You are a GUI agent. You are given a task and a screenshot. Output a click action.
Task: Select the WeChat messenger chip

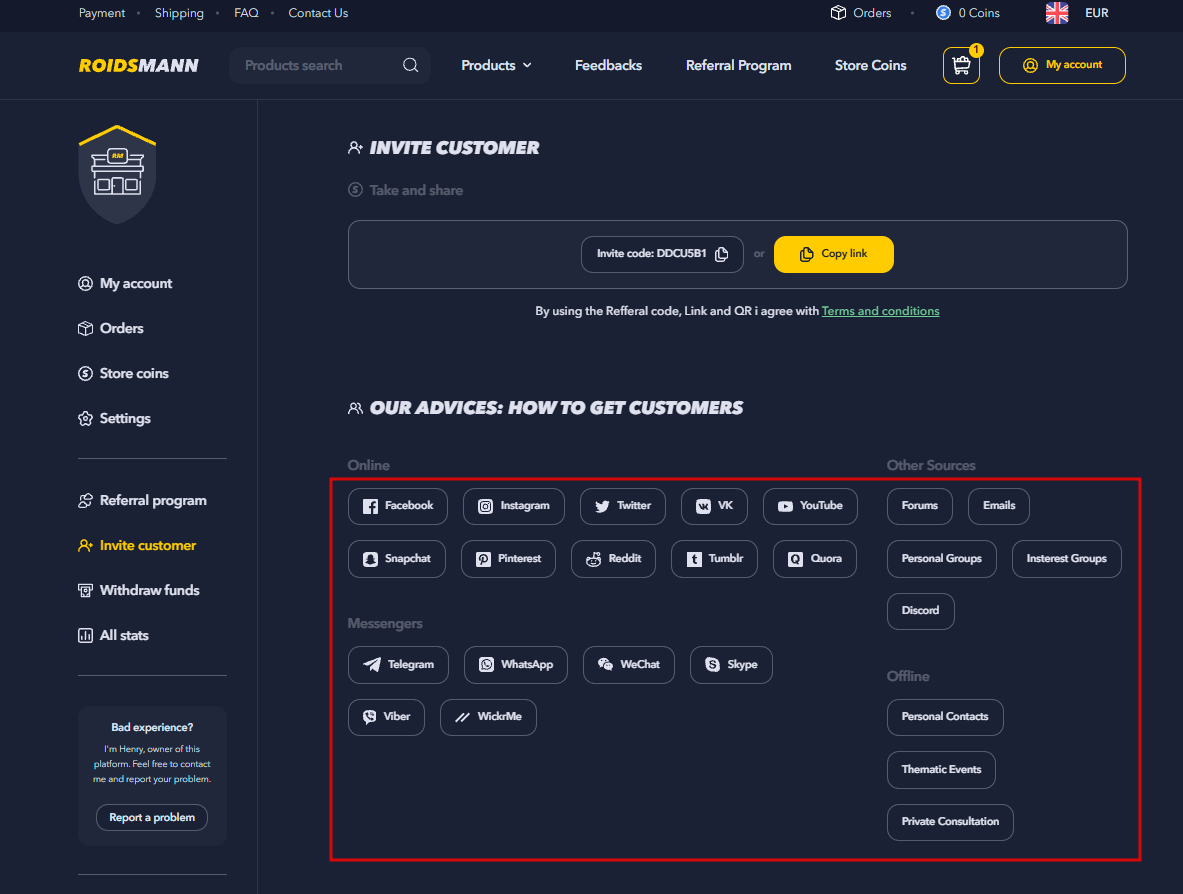click(x=628, y=665)
